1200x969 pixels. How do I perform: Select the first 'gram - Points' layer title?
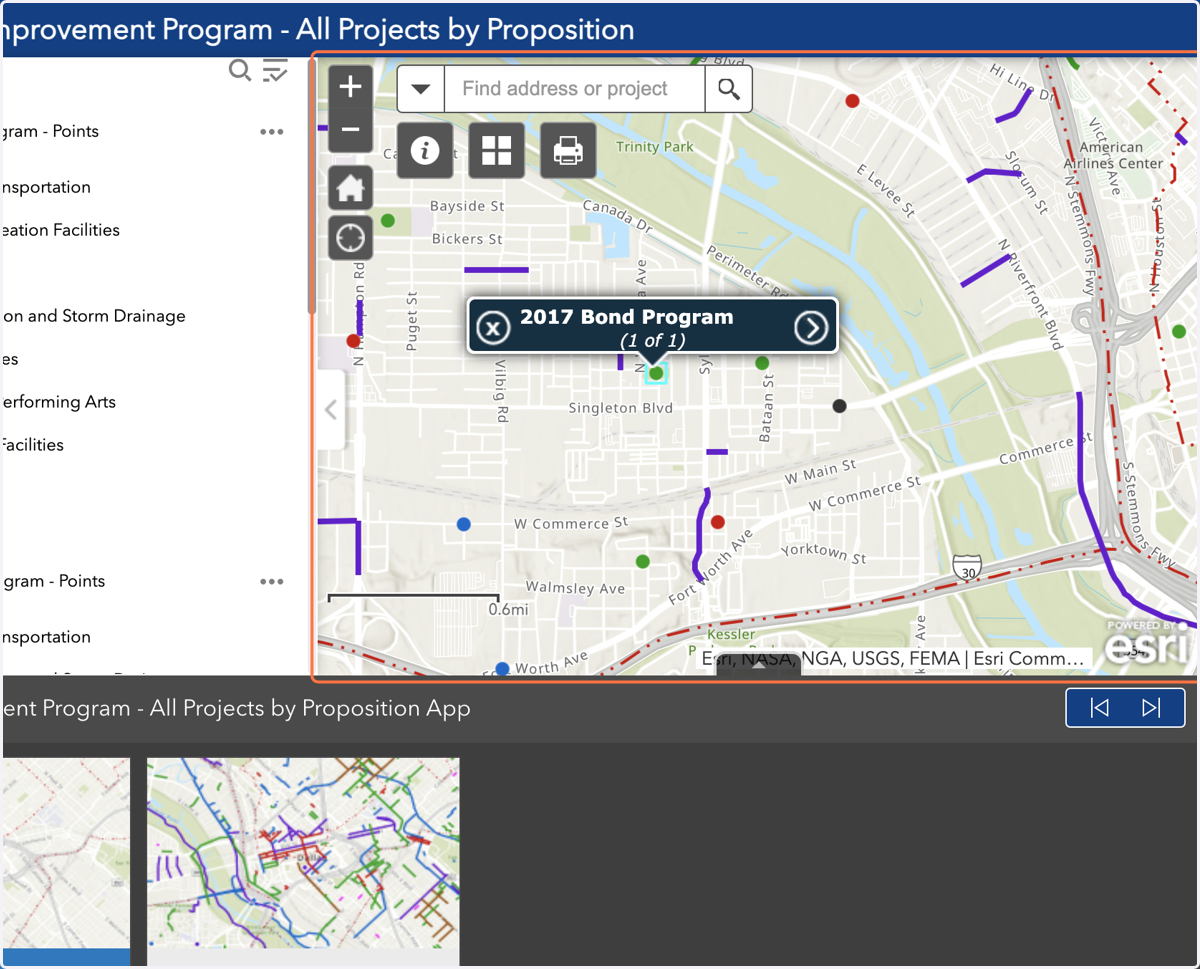[50, 132]
